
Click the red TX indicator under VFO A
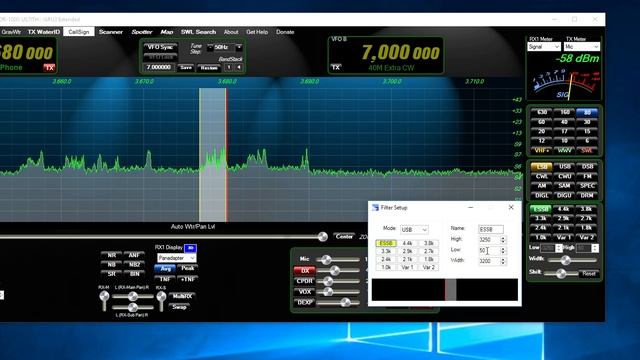pos(49,68)
